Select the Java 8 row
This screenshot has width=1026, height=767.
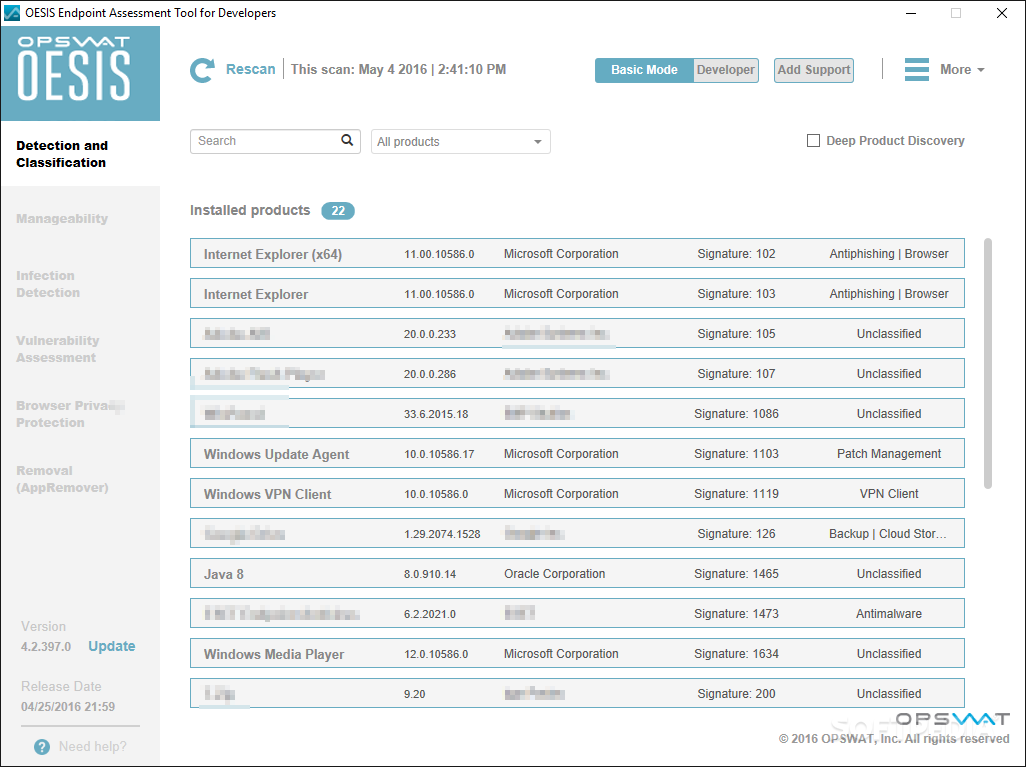[577, 573]
